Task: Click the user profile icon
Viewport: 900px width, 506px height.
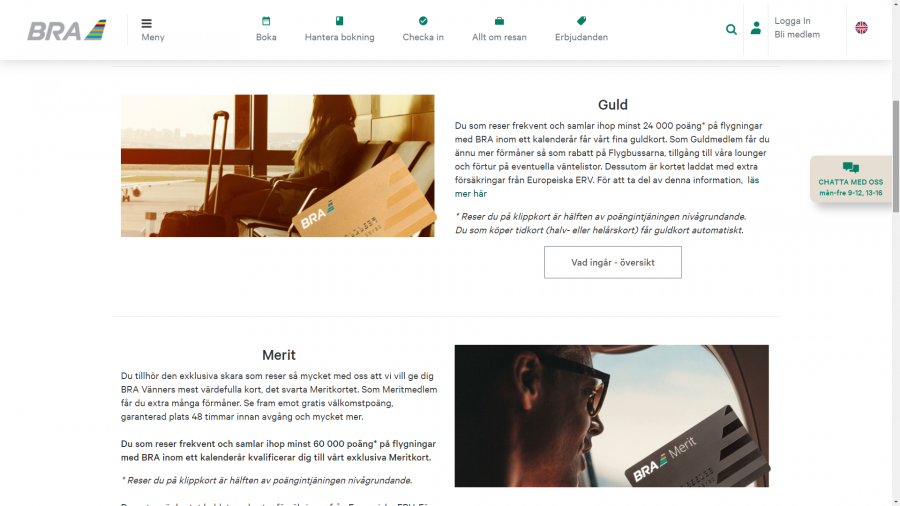Action: (756, 28)
